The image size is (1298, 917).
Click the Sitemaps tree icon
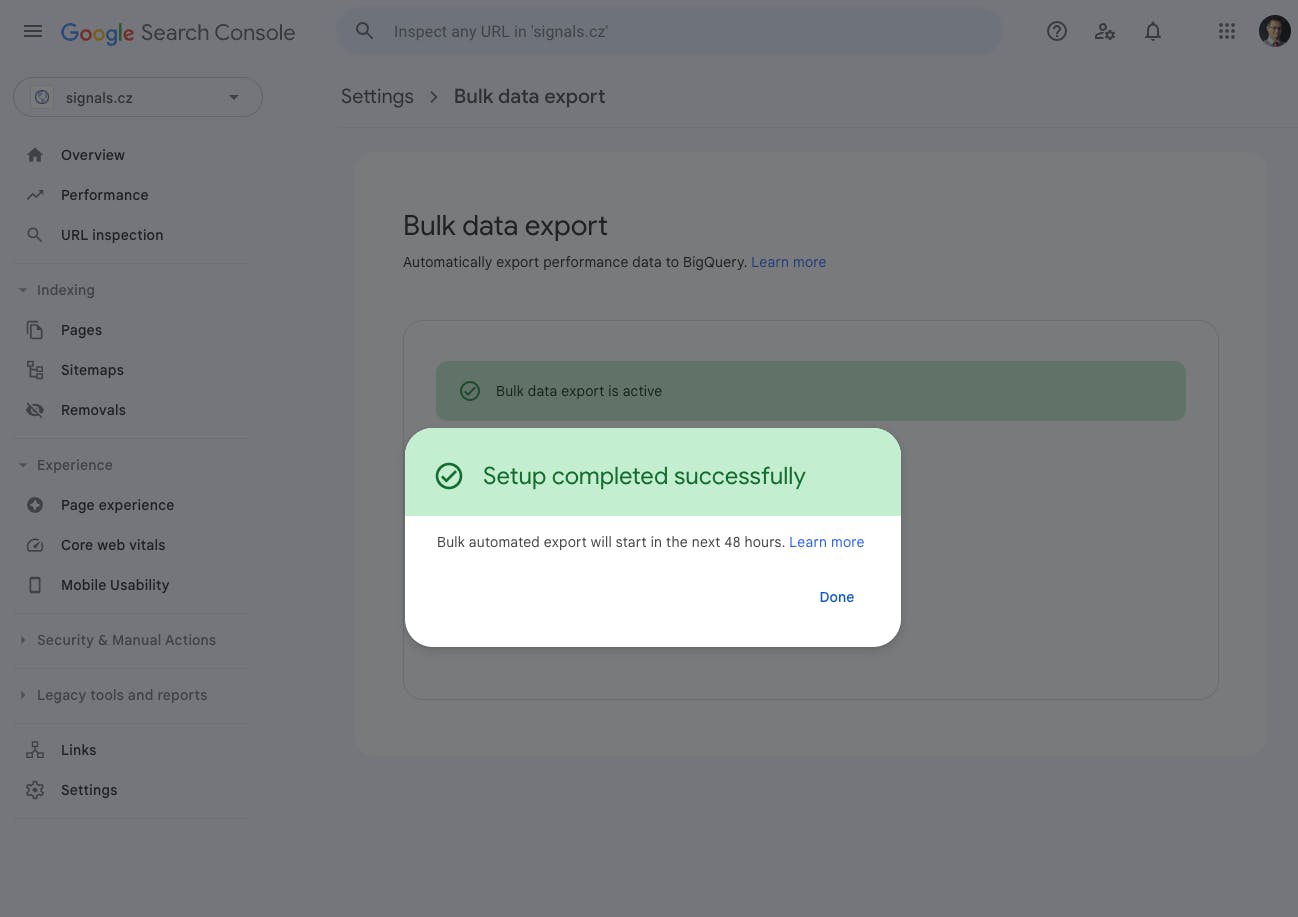coord(35,370)
